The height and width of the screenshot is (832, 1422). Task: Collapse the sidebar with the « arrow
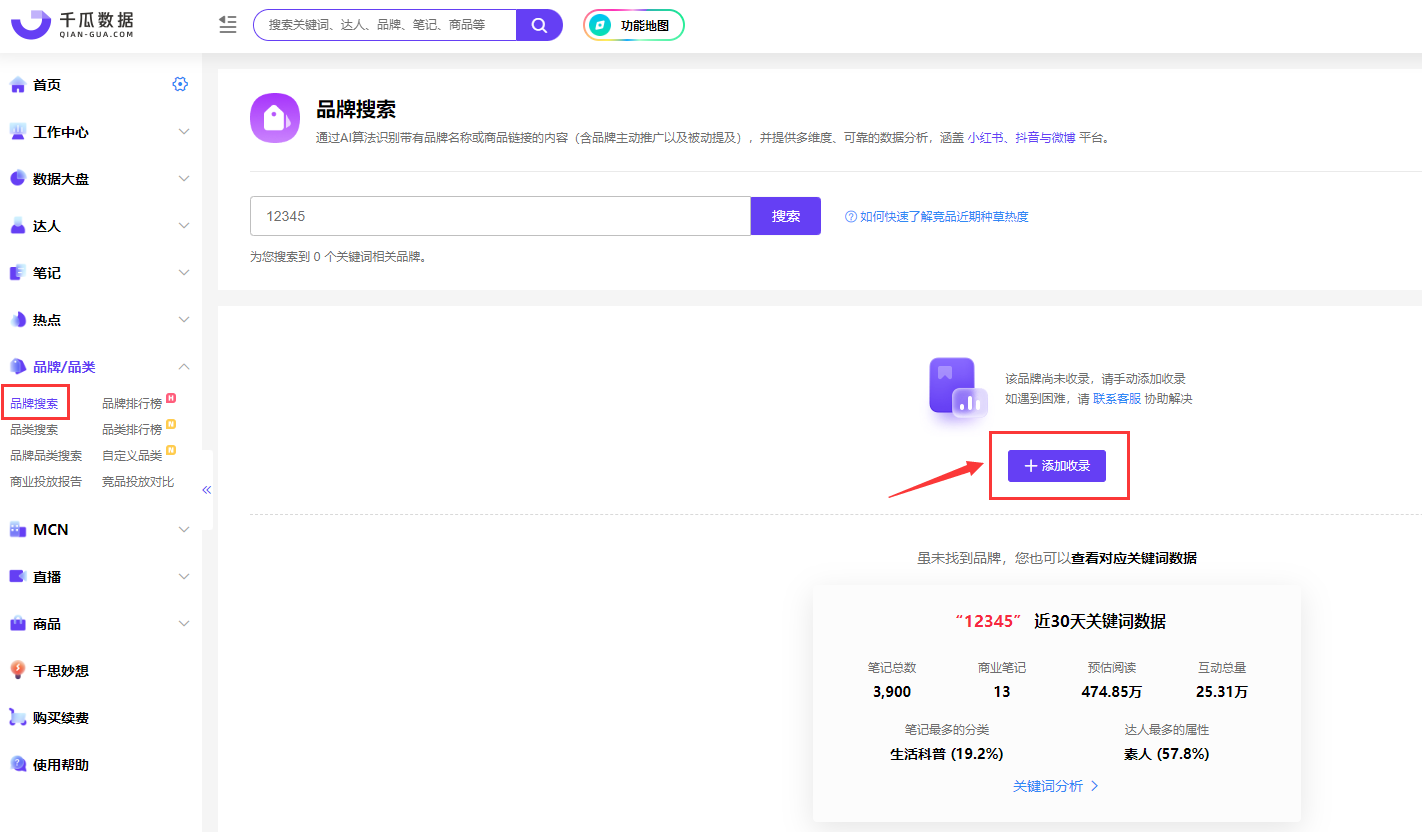tap(207, 490)
